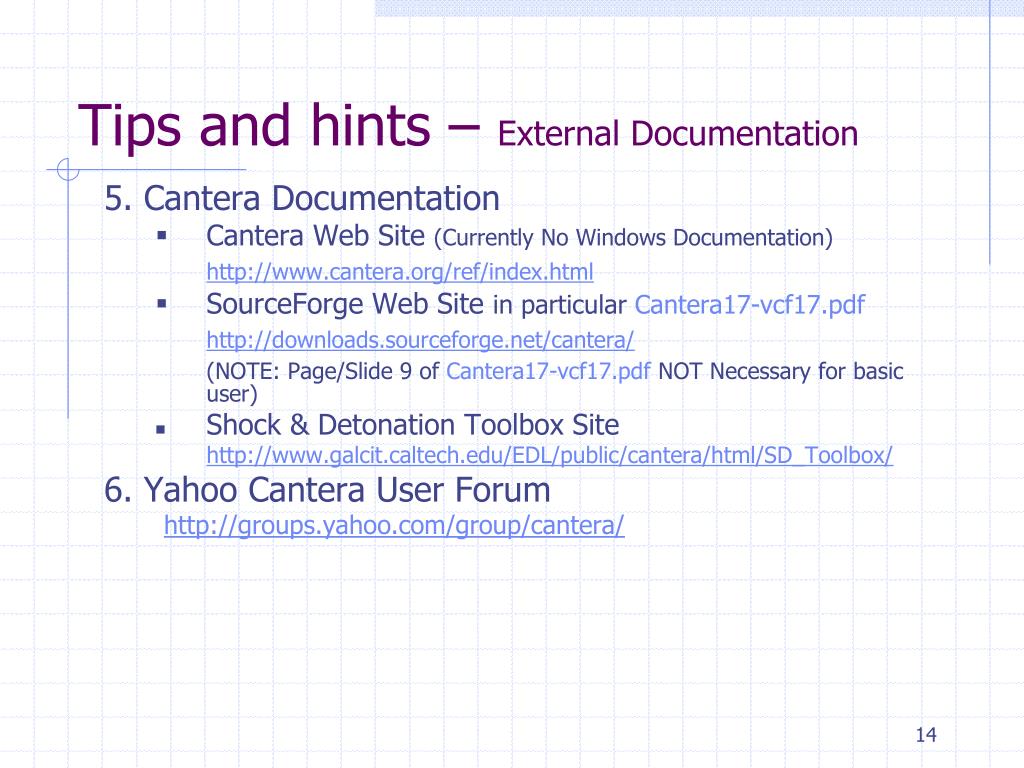Select the '5. Cantera Documentation' heading
The height and width of the screenshot is (768, 1024).
coord(302,199)
